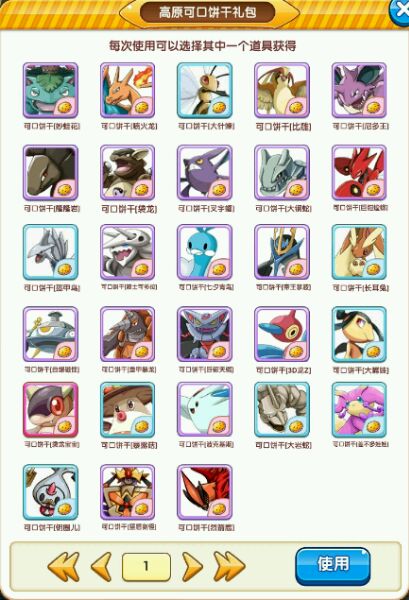Choose the Kangaskhan 袋龙 cookie

(x=128, y=173)
